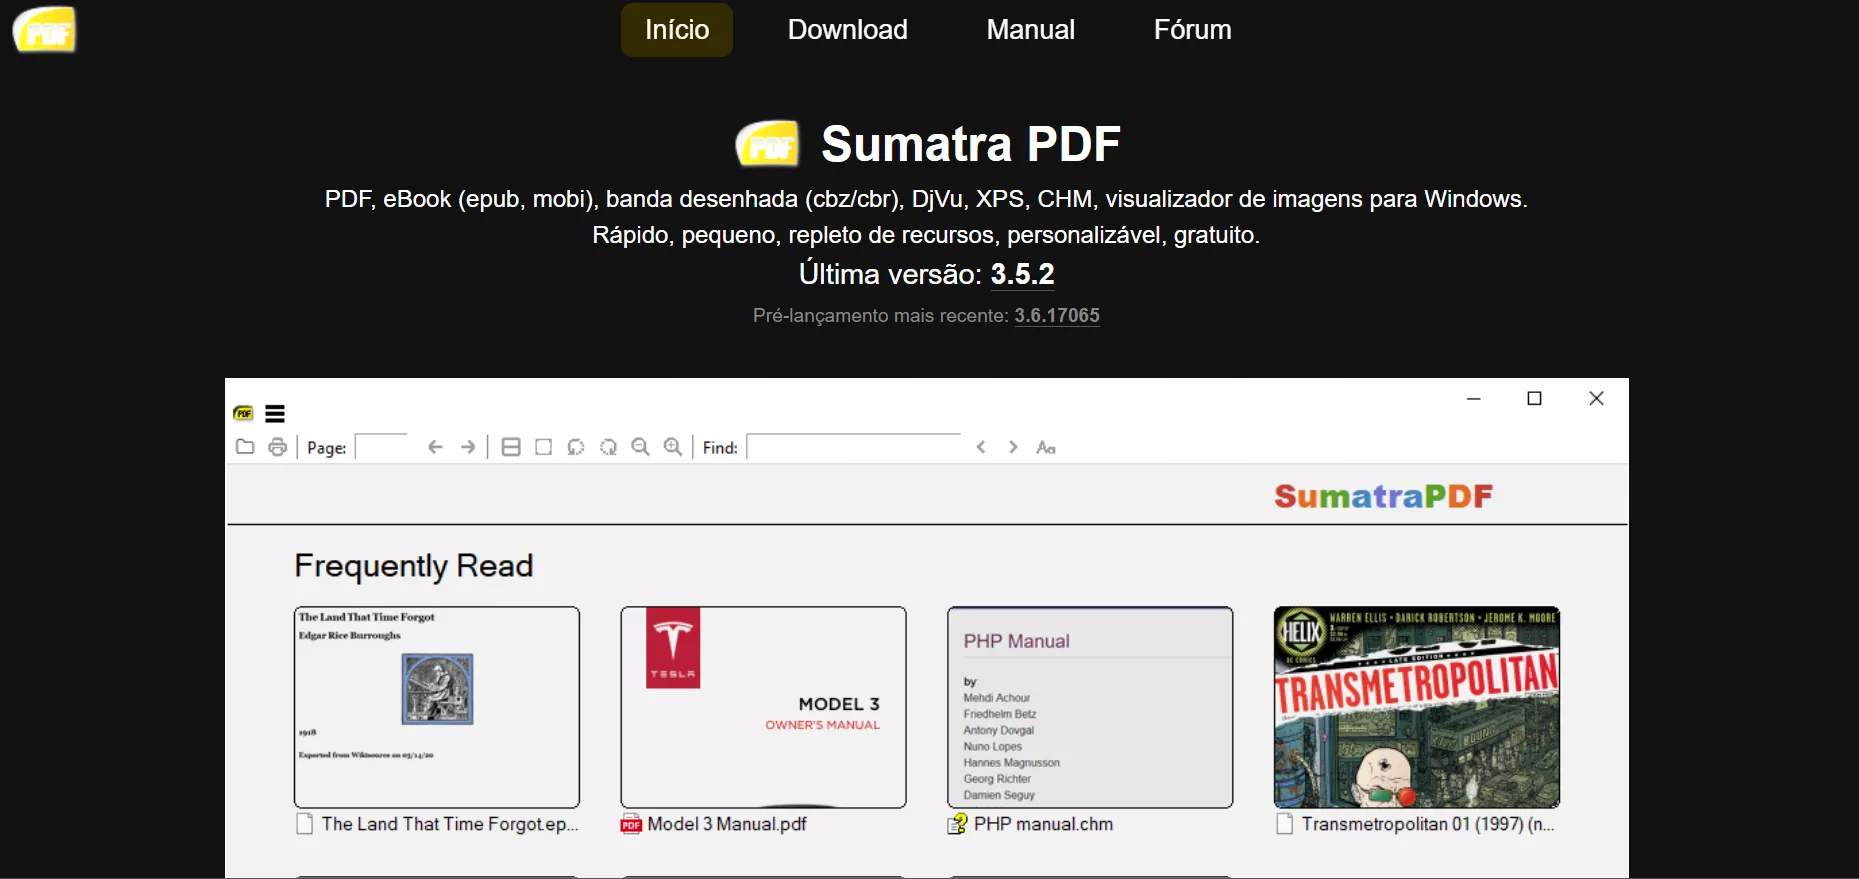
Task: Find the previous match with the chevron
Action: coord(981,447)
